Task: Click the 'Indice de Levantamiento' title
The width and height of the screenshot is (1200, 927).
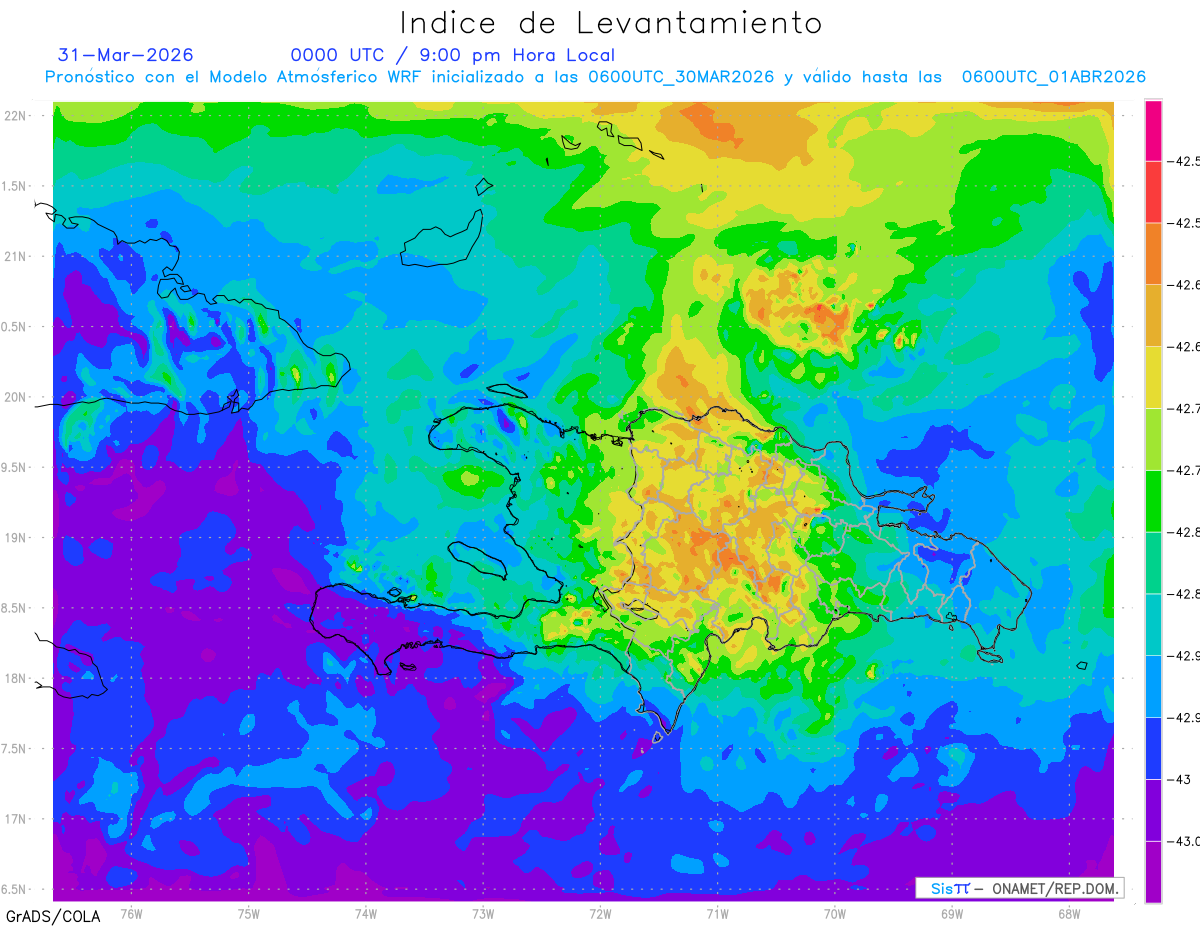Action: coord(611,22)
